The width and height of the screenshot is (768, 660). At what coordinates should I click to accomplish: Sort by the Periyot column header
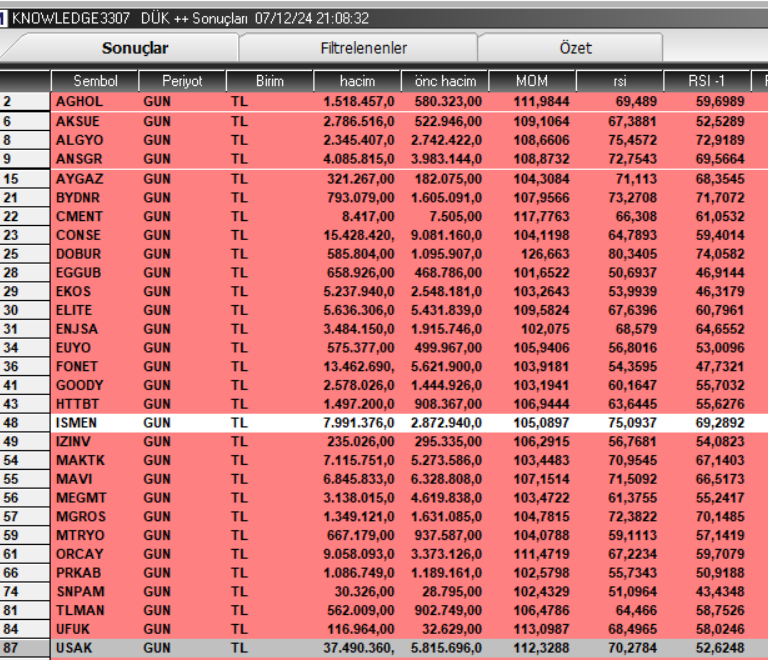(182, 81)
